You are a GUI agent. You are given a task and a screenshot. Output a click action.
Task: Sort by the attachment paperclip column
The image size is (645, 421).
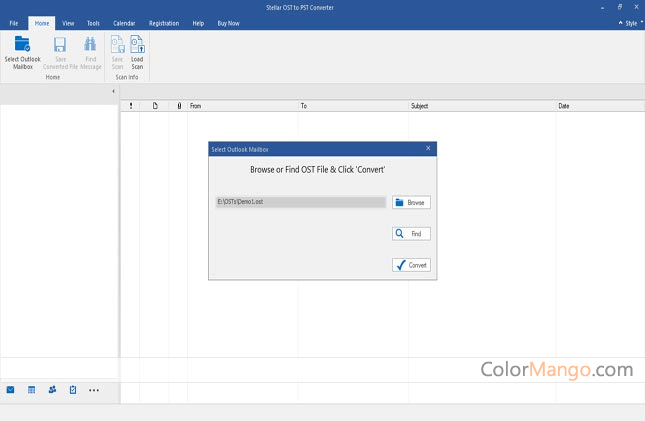[179, 106]
